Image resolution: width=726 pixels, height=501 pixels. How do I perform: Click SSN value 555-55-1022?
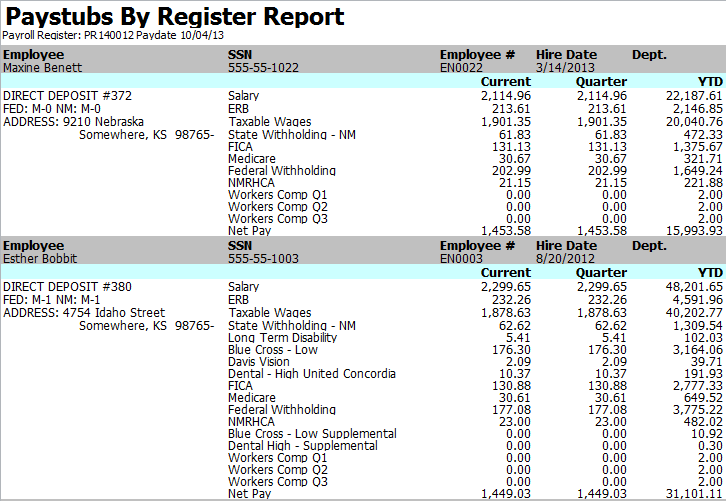[263, 67]
